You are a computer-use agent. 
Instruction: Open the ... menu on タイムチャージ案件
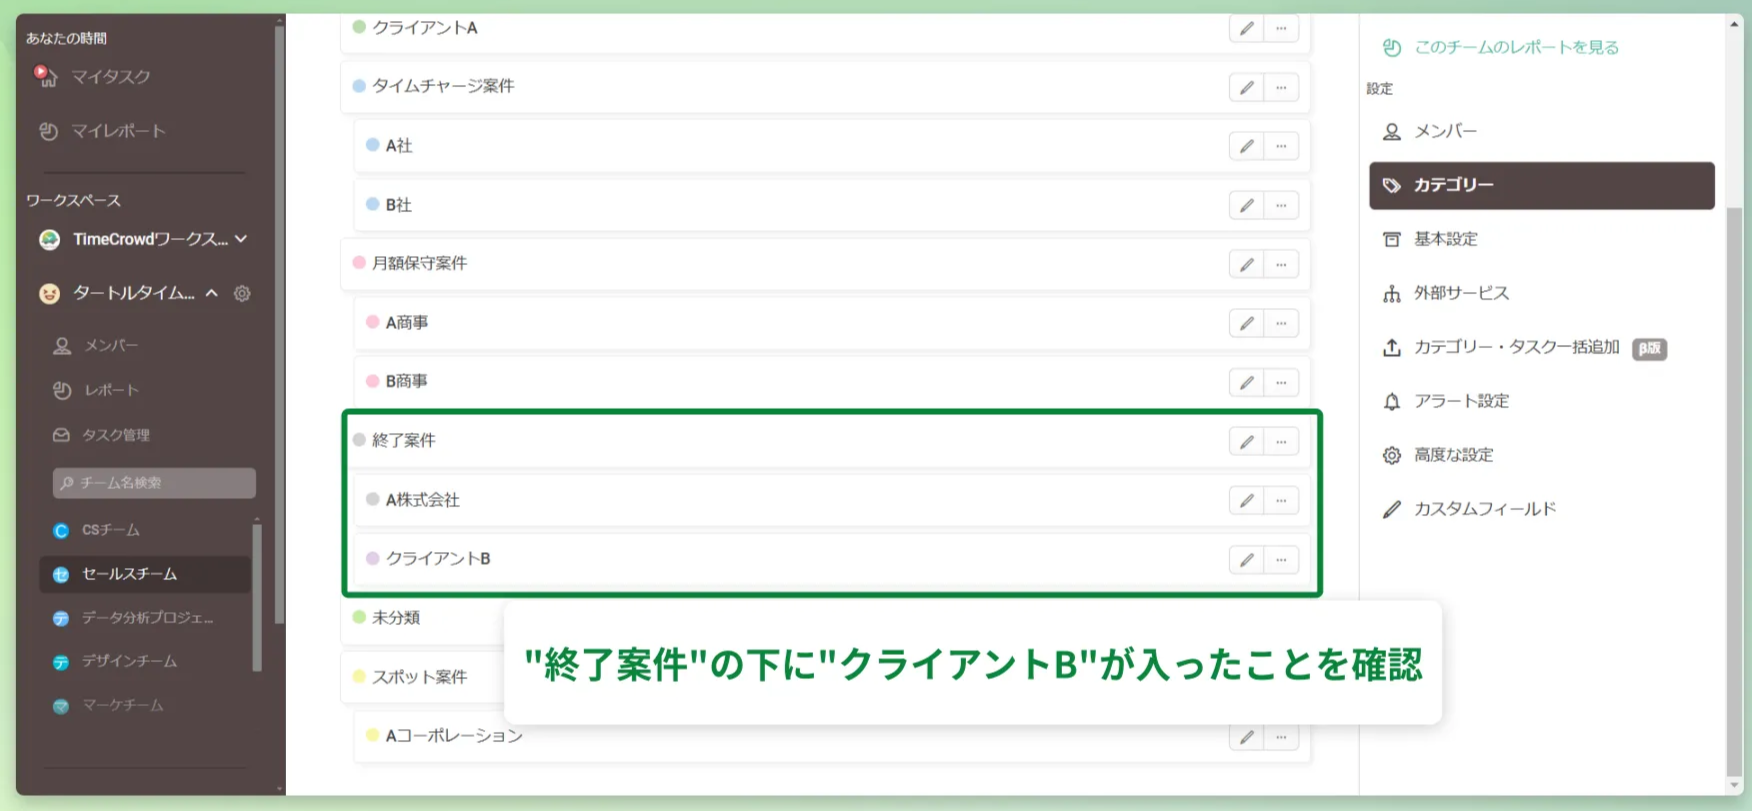(x=1281, y=87)
